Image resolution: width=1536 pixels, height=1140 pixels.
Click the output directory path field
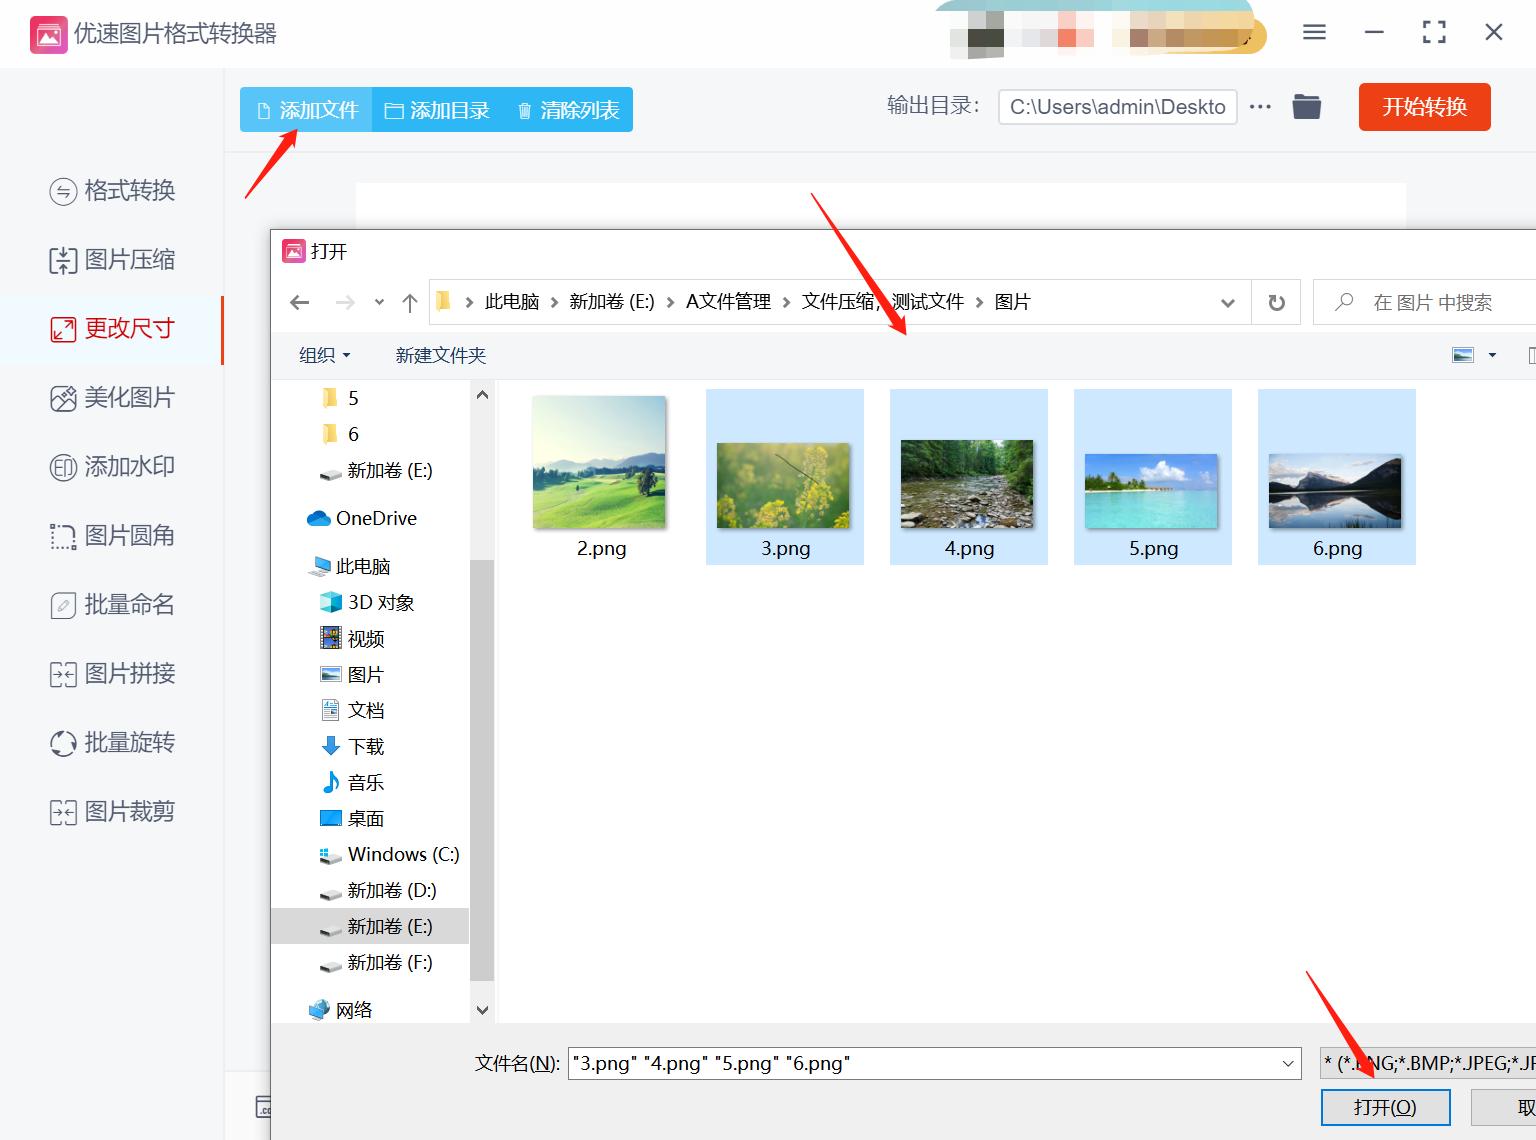[x=1117, y=106]
